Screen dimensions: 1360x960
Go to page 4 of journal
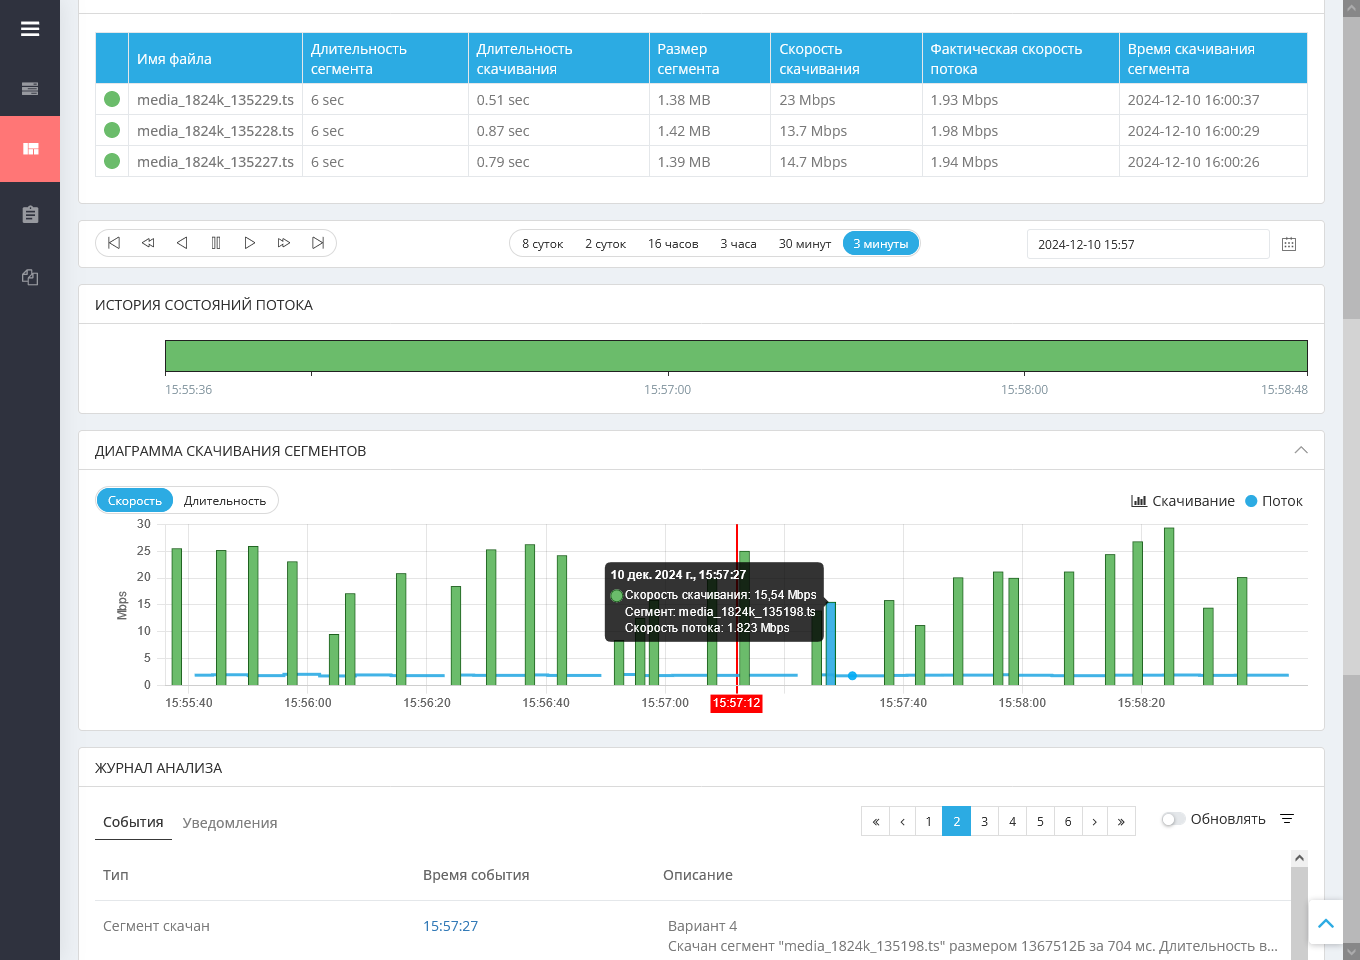tap(1012, 821)
